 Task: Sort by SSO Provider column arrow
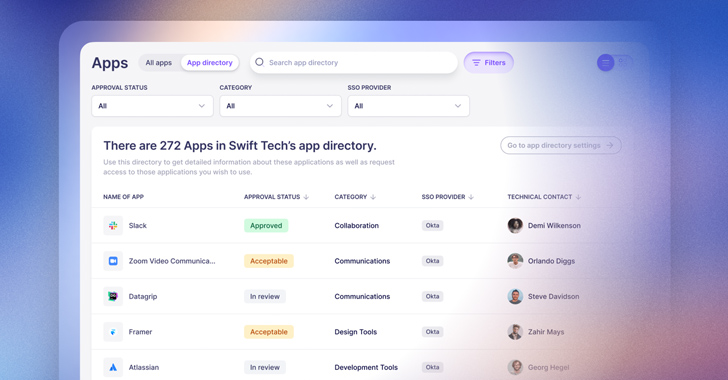tap(471, 197)
